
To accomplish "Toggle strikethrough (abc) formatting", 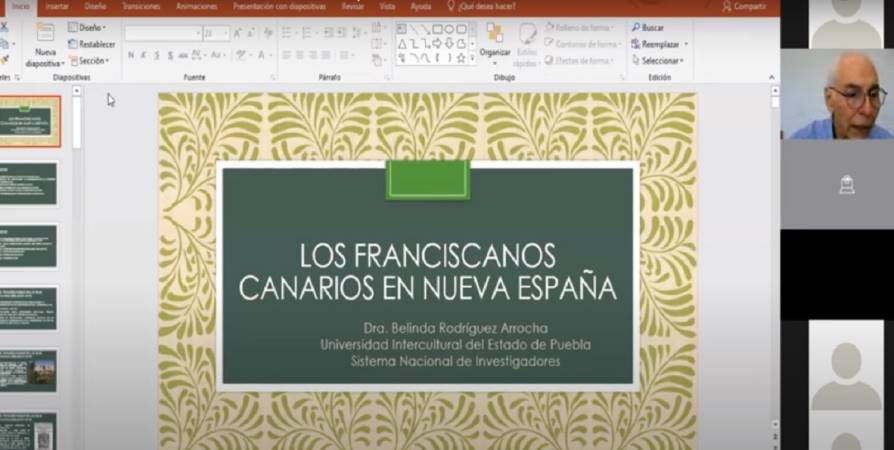I will (183, 55).
